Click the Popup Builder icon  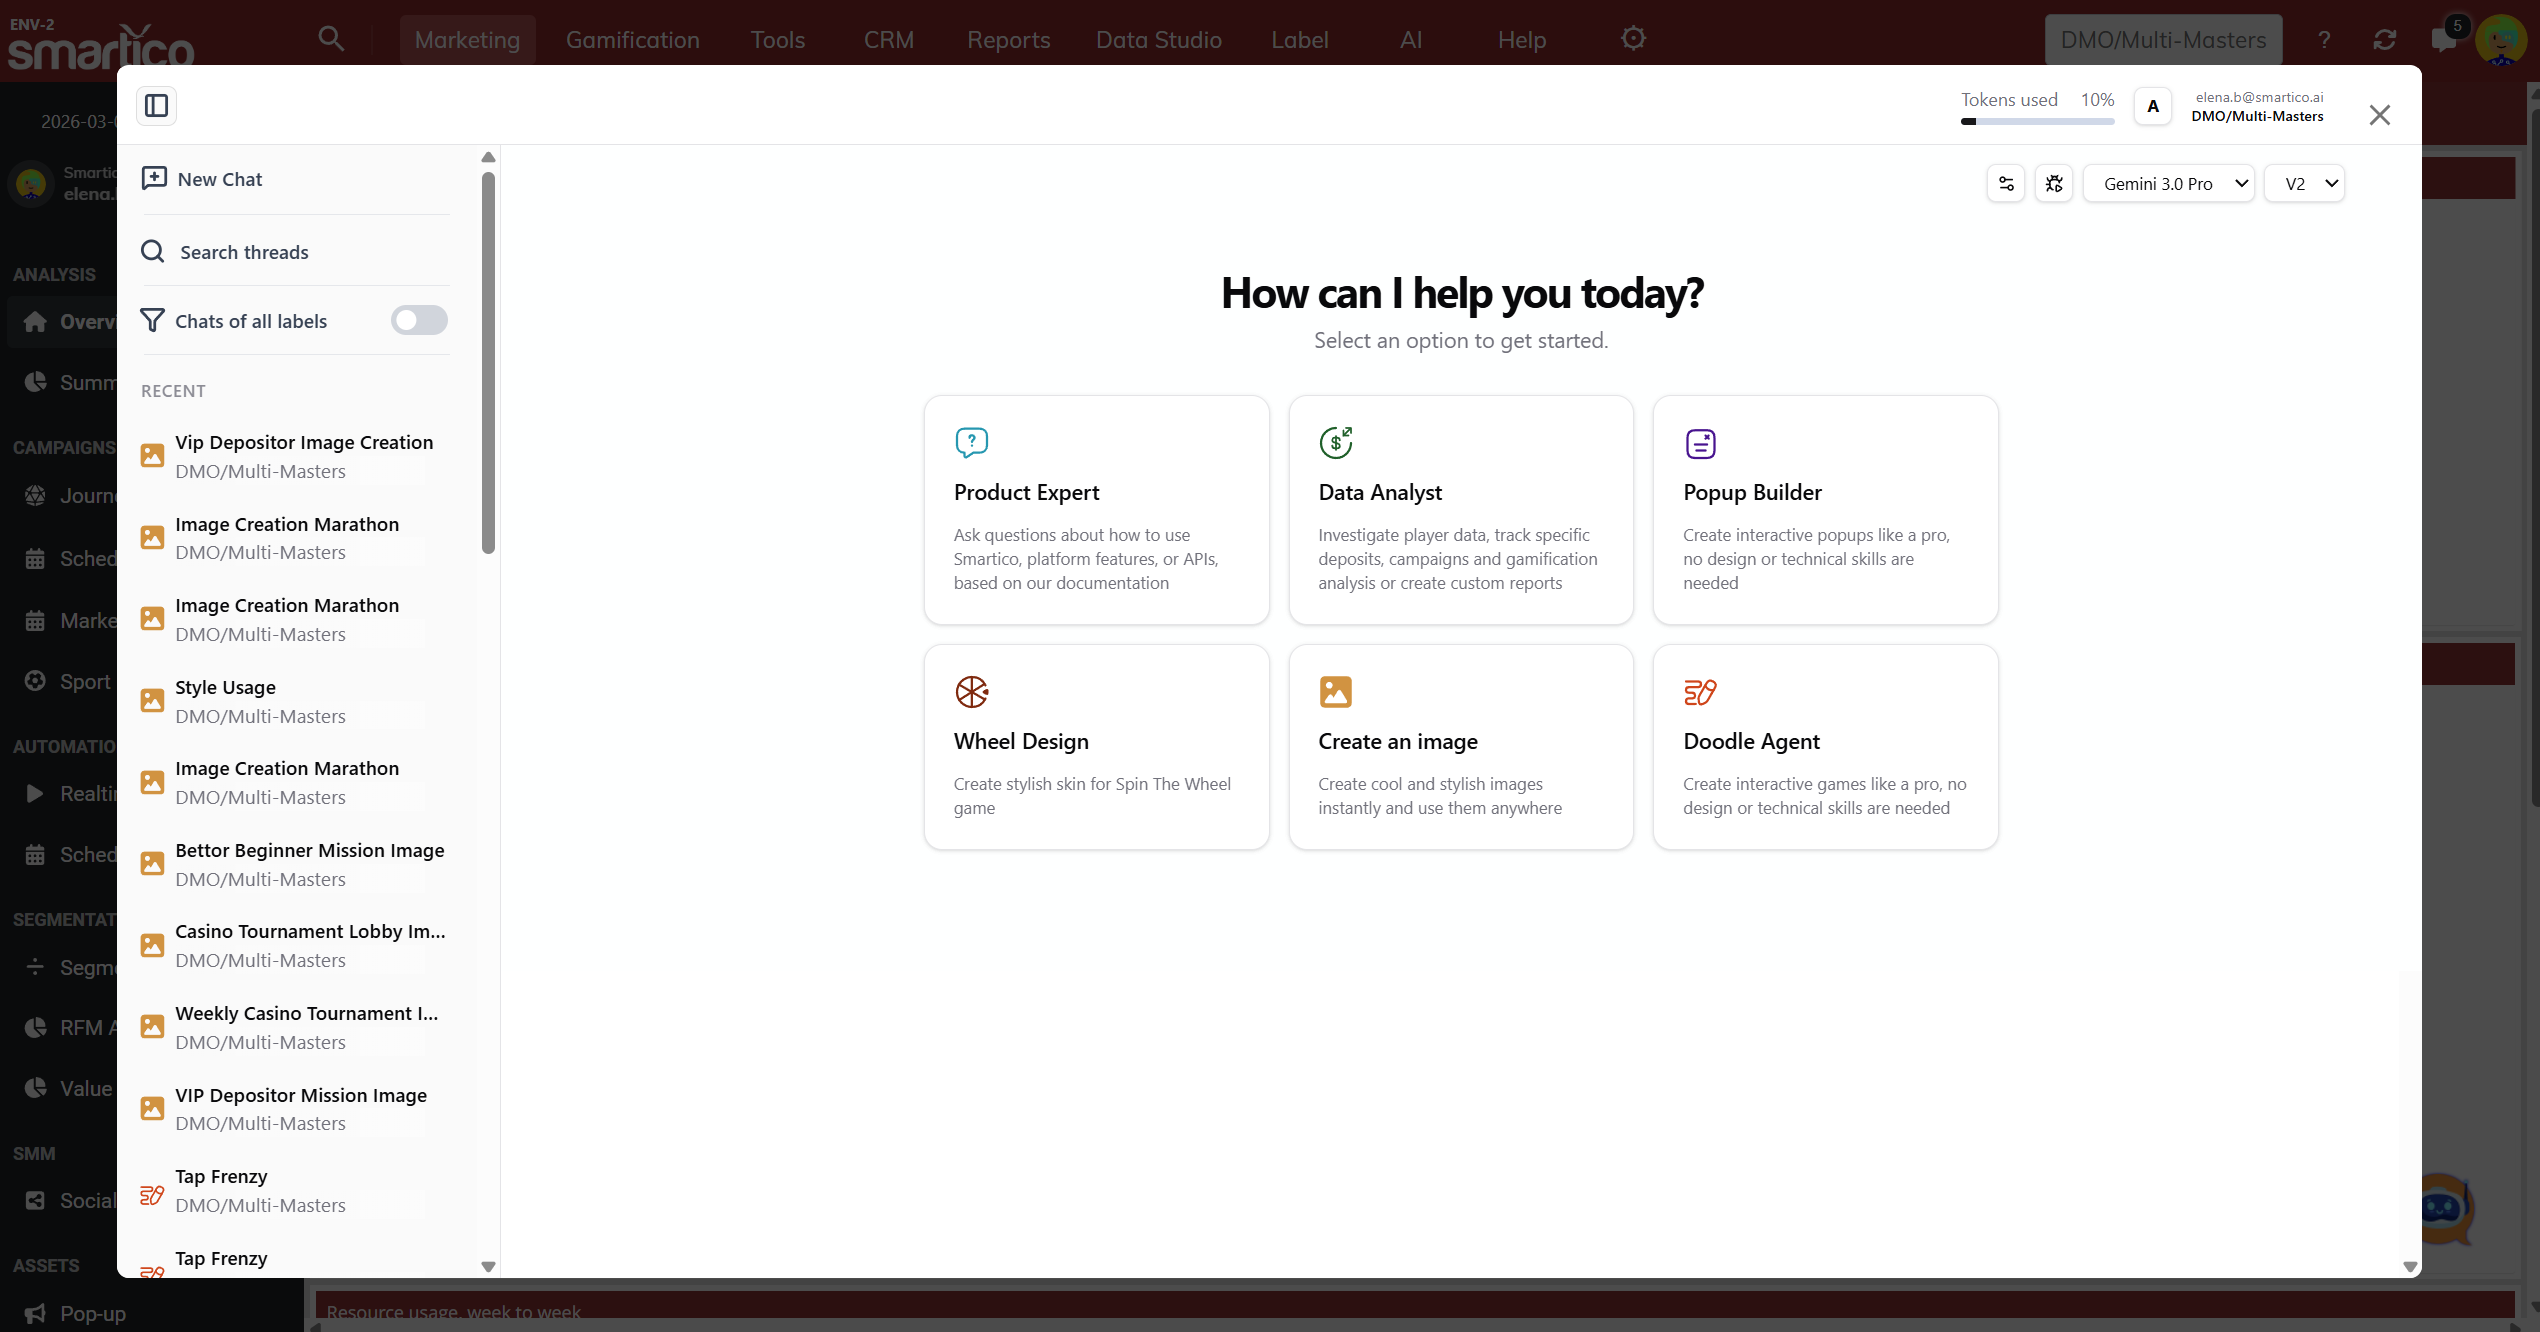point(1699,442)
